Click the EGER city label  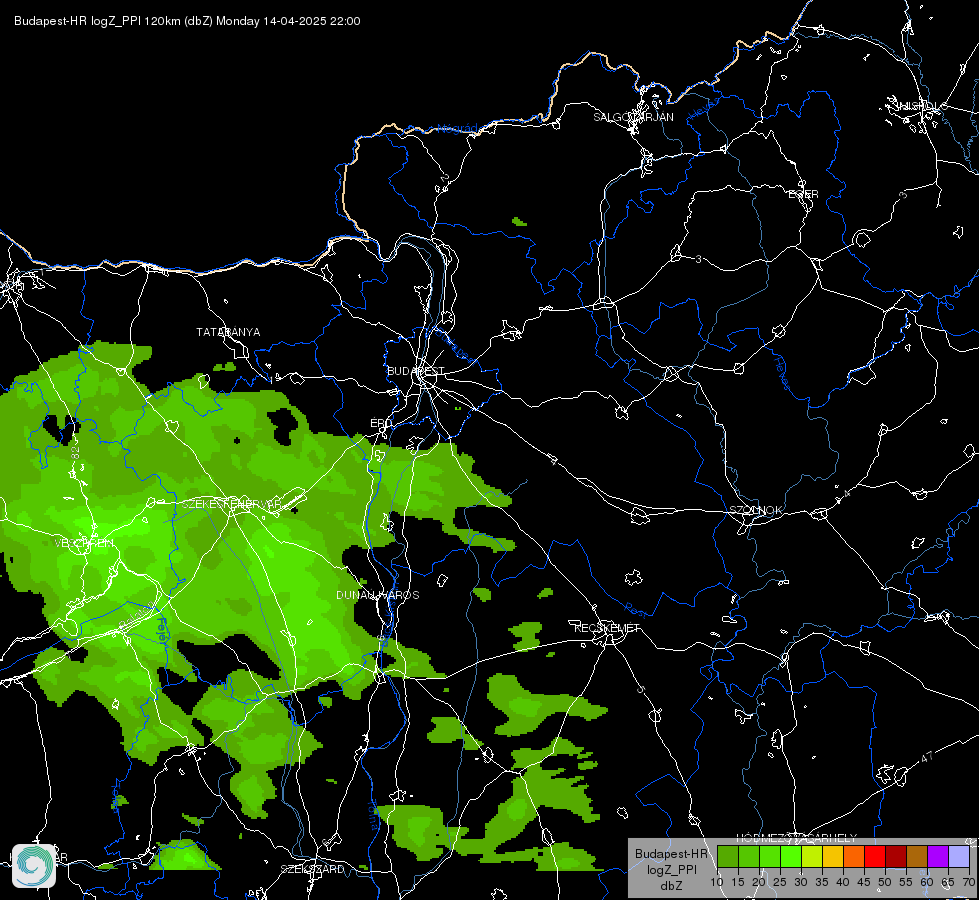click(804, 194)
